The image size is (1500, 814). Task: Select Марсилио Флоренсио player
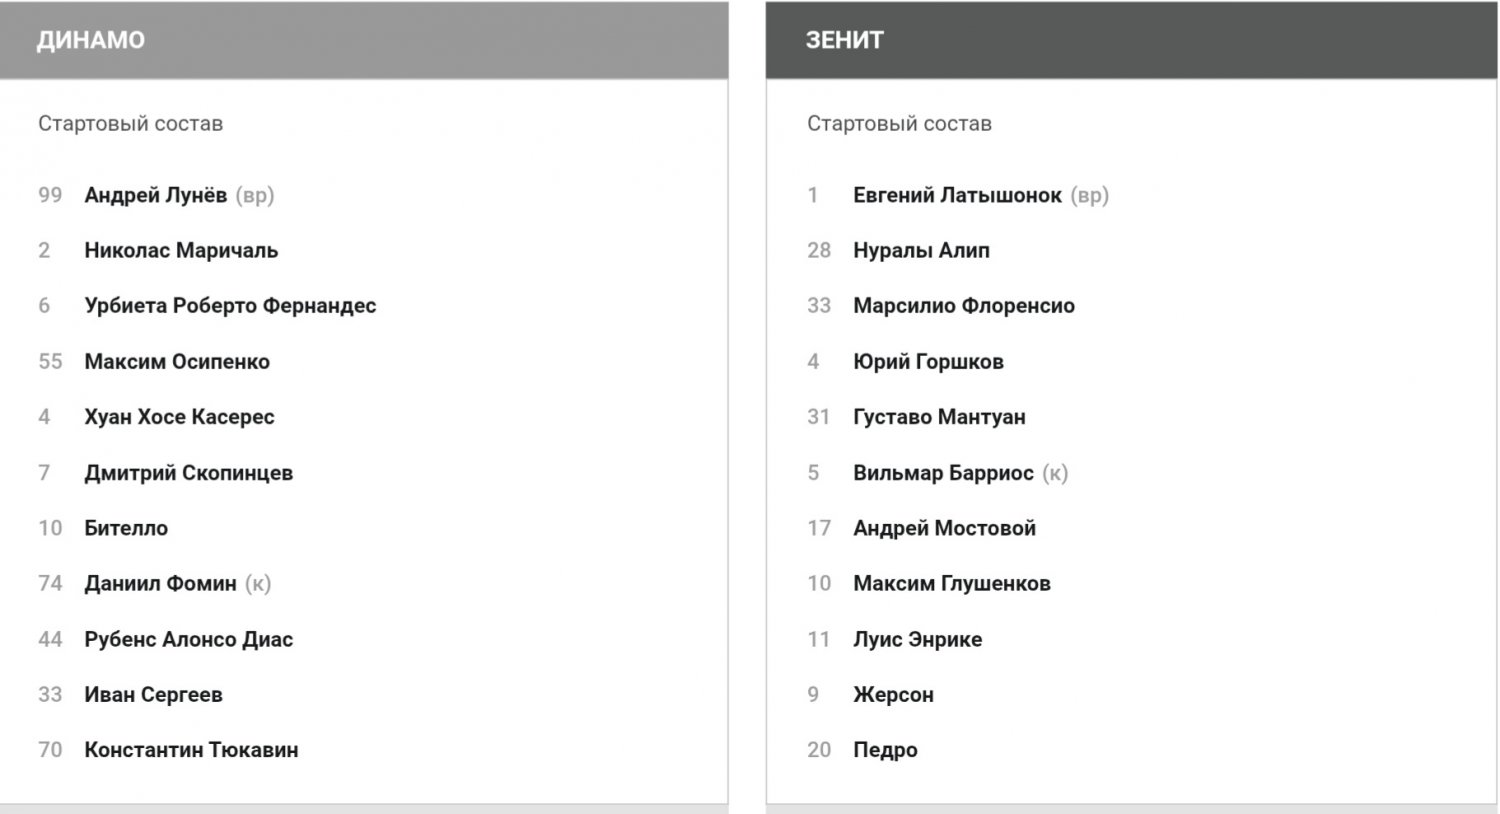pyautogui.click(x=964, y=306)
